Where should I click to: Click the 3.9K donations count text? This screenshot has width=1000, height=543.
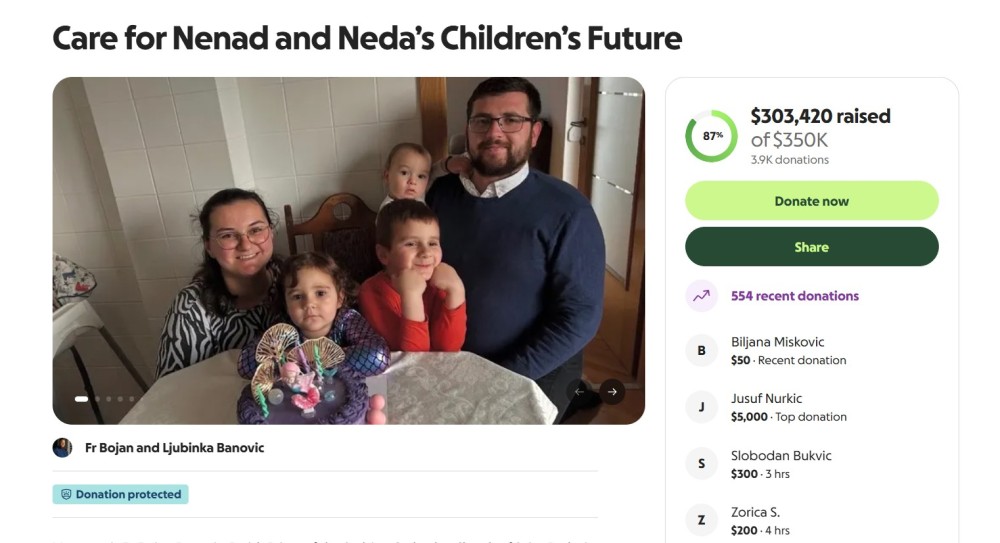[x=789, y=160]
